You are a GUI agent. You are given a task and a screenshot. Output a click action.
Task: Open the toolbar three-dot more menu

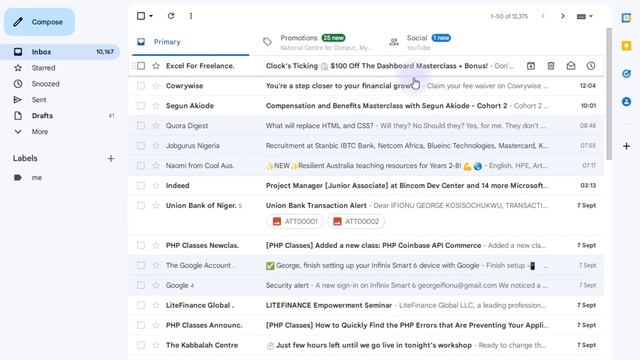191,16
